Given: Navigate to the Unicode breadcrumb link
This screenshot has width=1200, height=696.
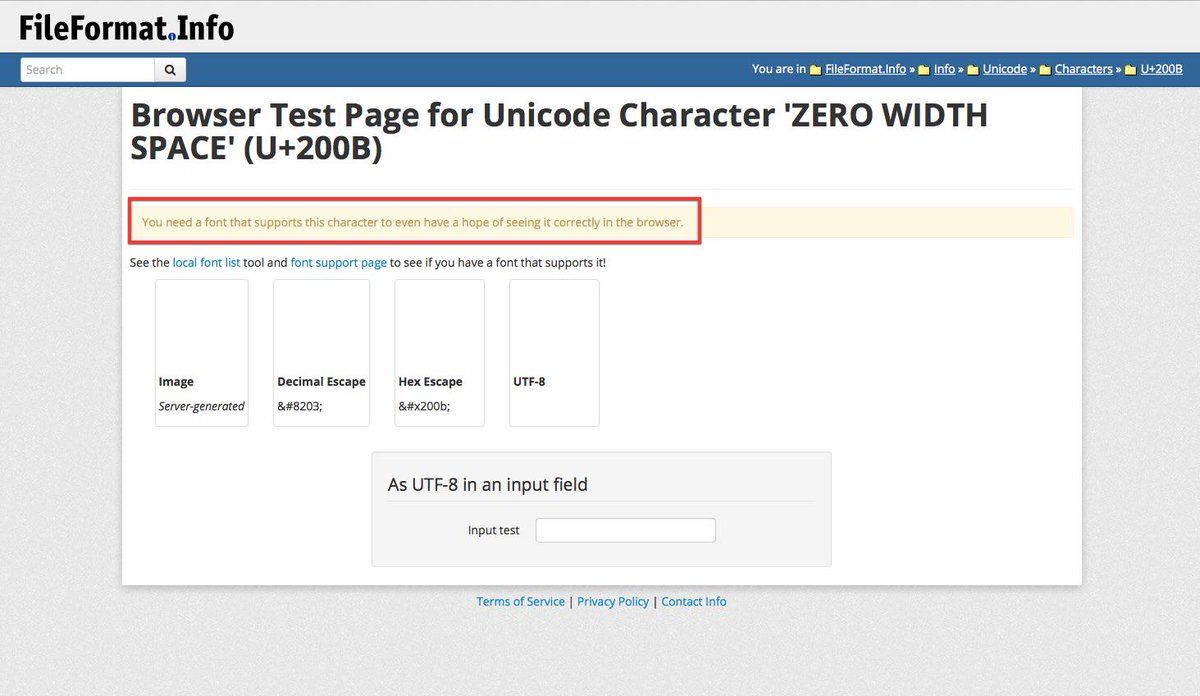Looking at the screenshot, I should (1004, 69).
